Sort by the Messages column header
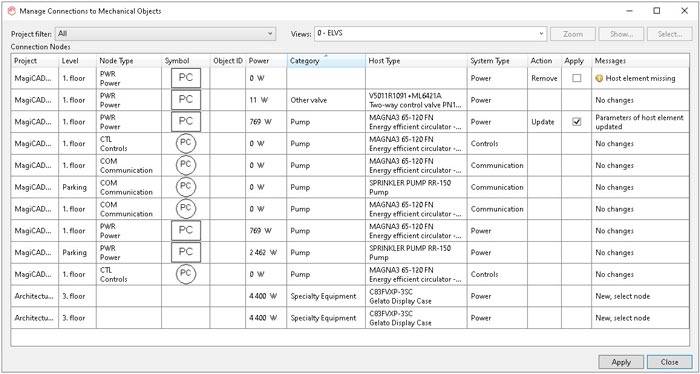The image size is (700, 374). pos(640,61)
